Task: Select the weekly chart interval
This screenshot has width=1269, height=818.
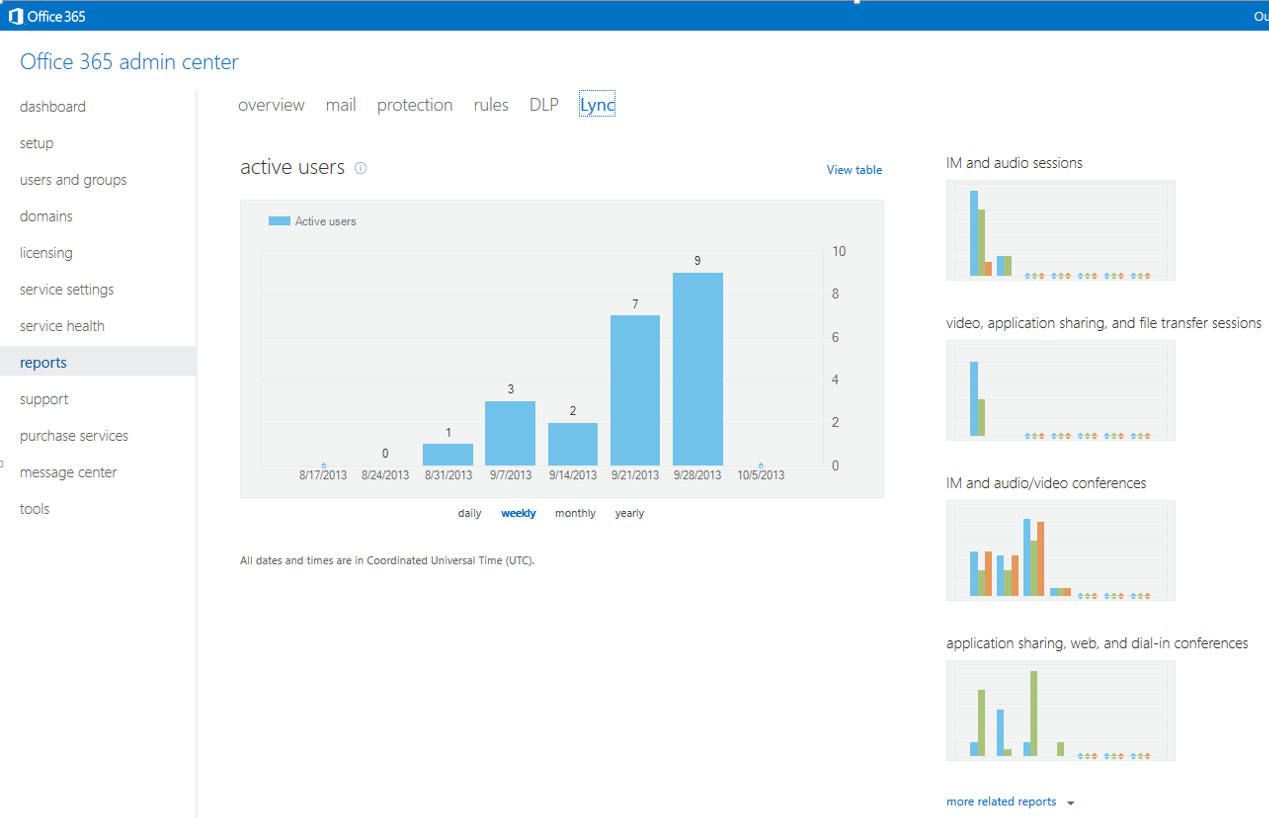Action: [518, 513]
